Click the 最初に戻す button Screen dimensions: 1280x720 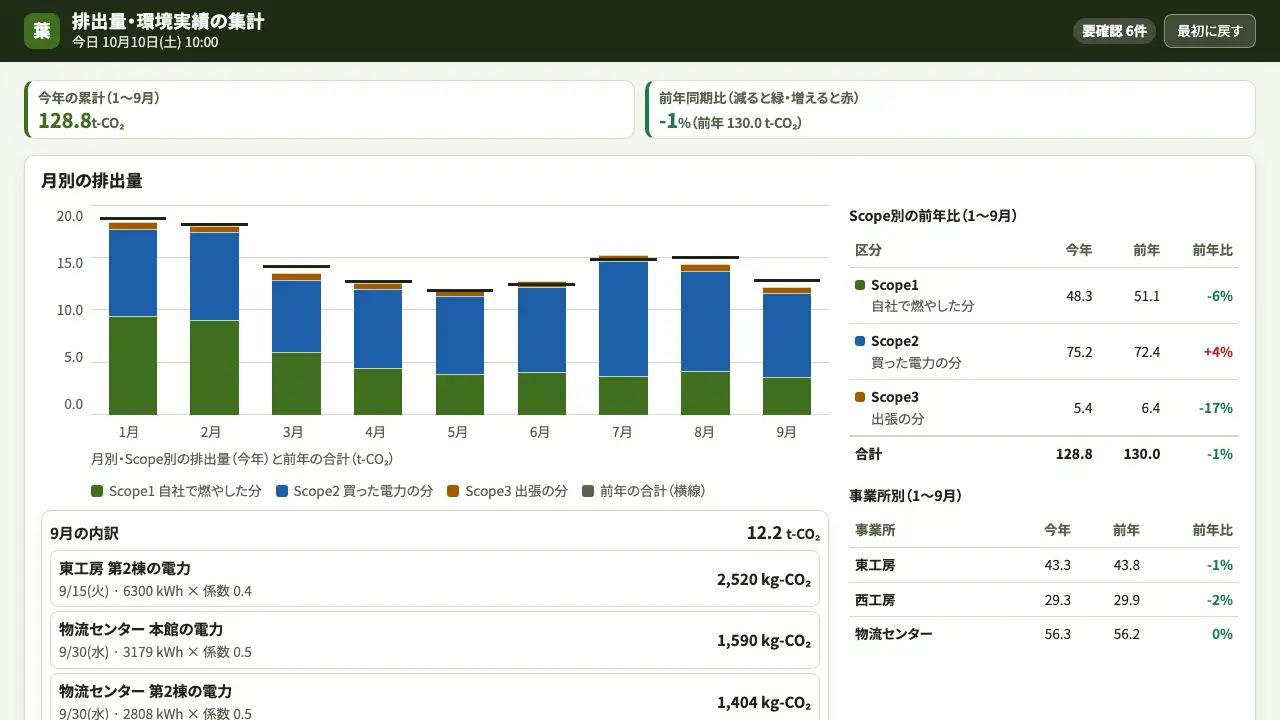(x=1209, y=31)
